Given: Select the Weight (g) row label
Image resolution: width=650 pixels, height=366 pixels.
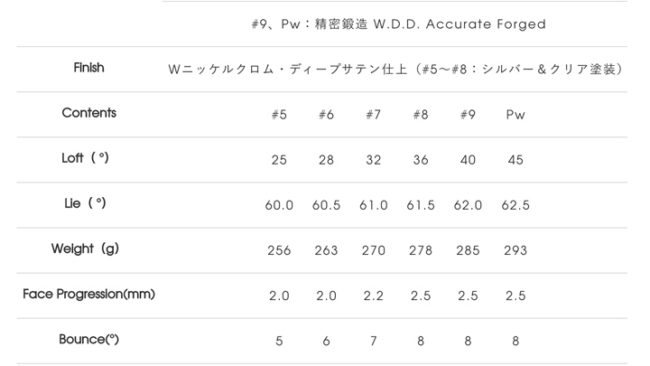Looking at the screenshot, I should [x=85, y=249].
